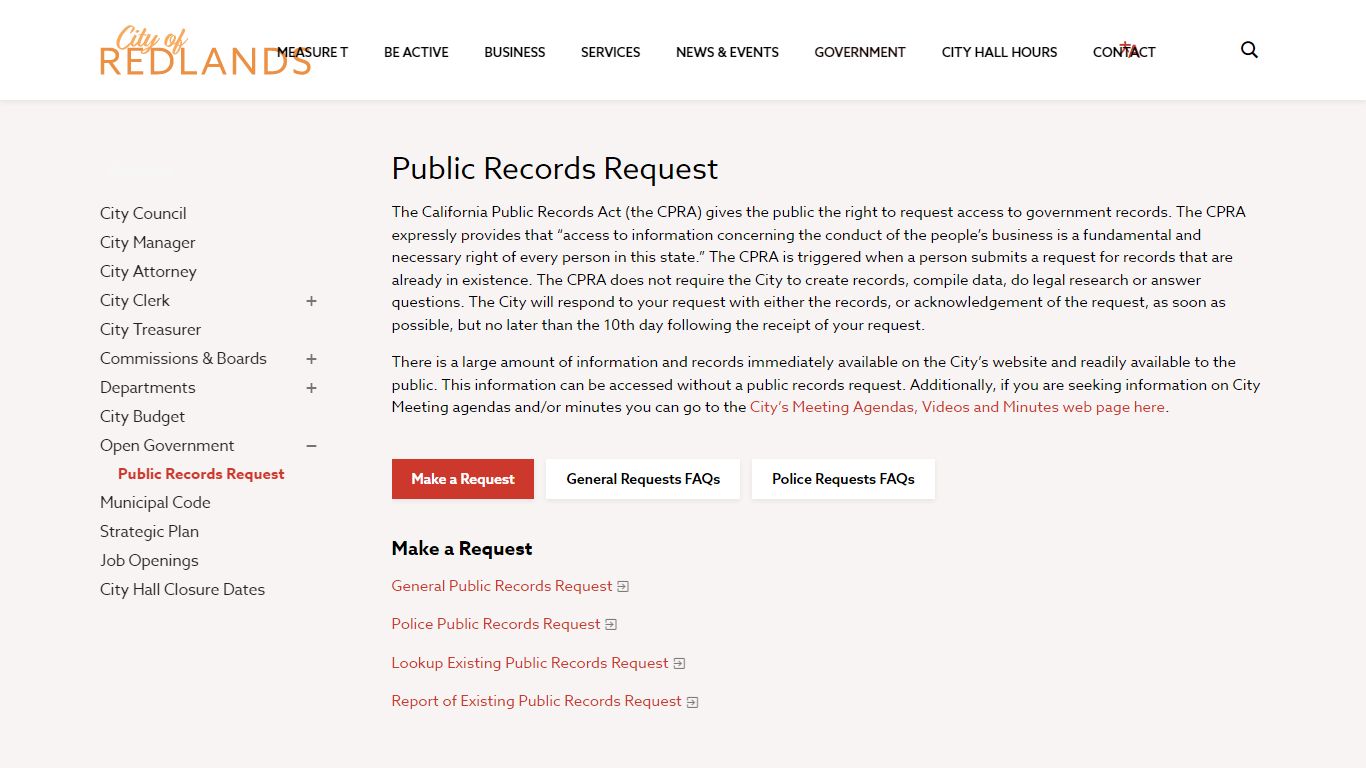This screenshot has height=768, width=1366.
Task: Go to City Attorney page
Action: [148, 271]
